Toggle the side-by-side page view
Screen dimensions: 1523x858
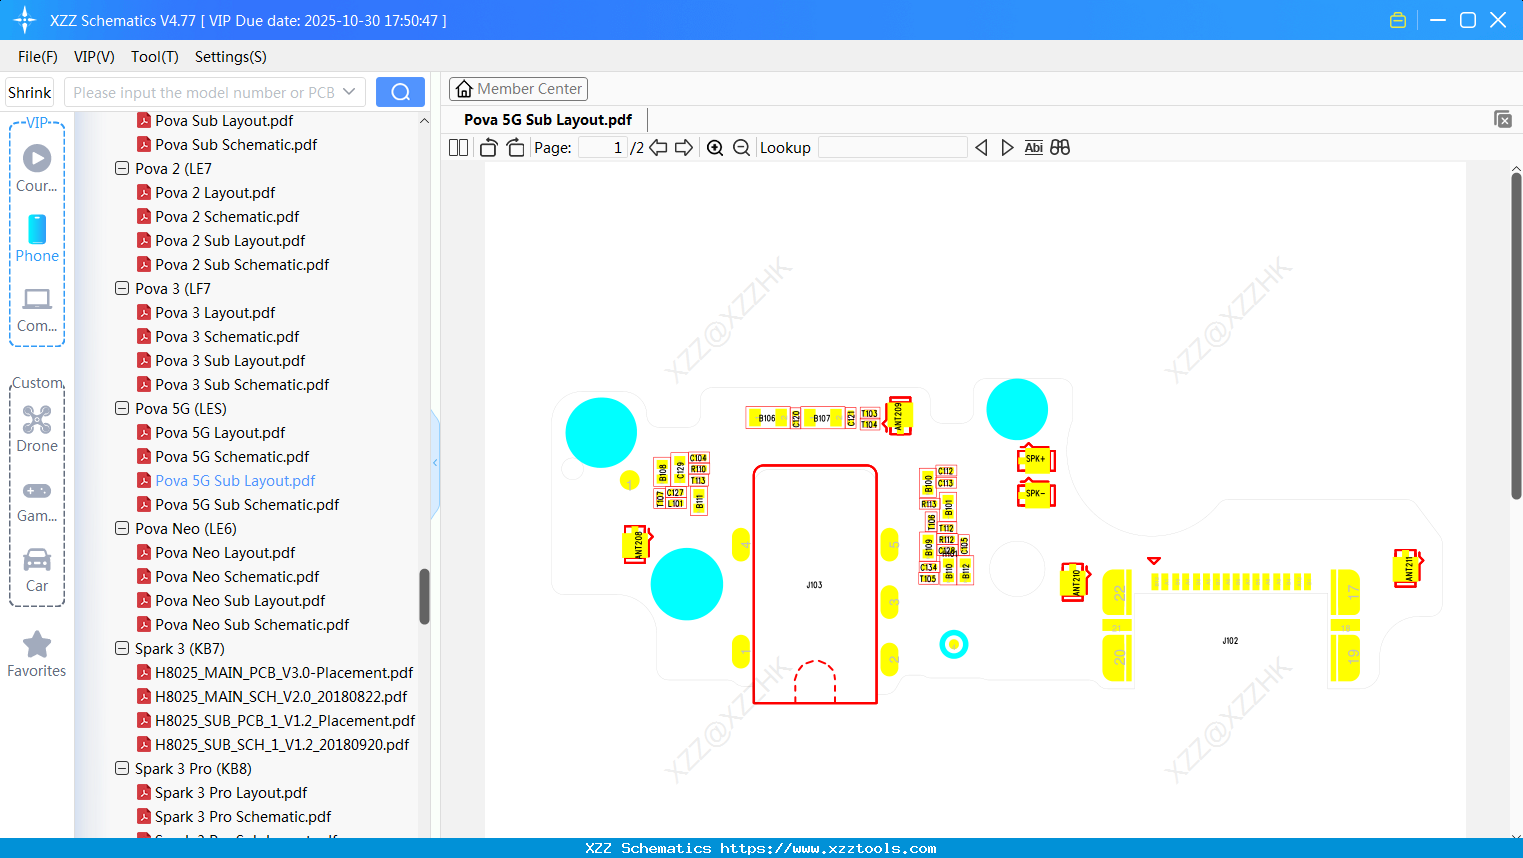tap(457, 147)
